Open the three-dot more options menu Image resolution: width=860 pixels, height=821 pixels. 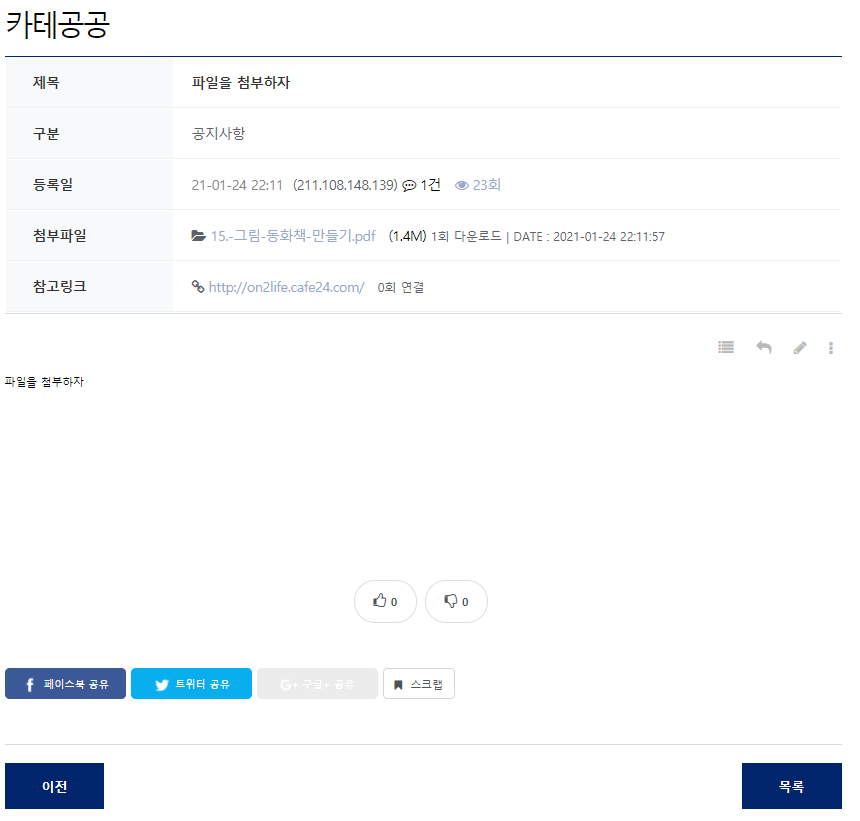(x=831, y=348)
